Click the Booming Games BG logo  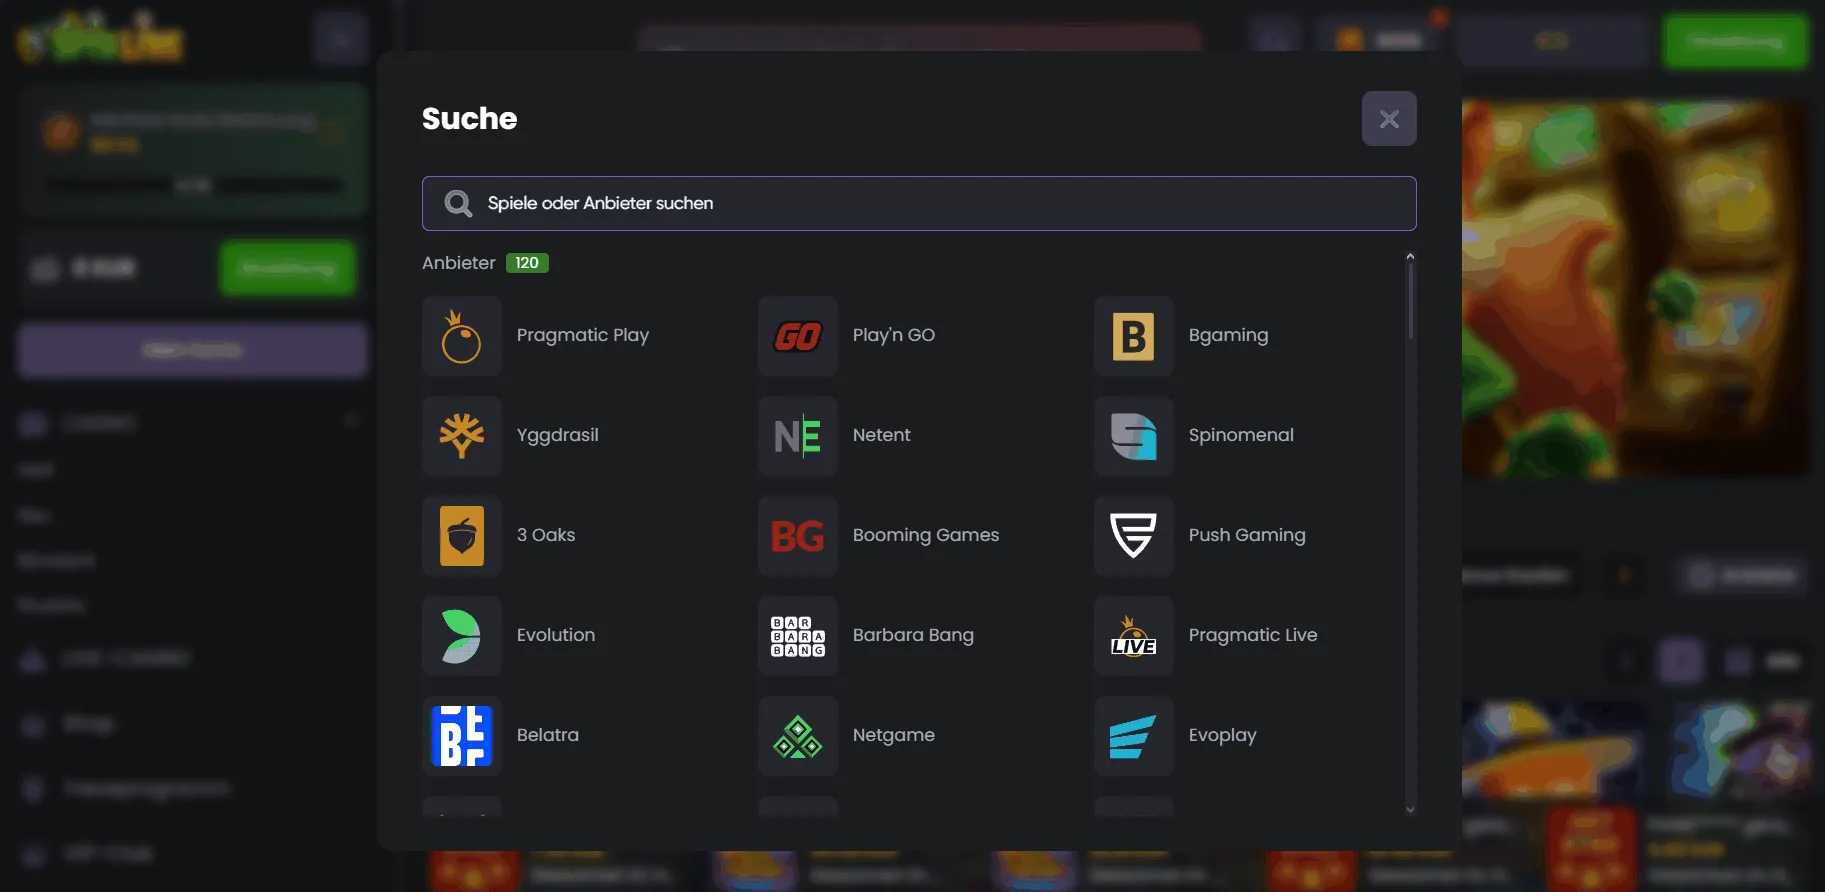(x=797, y=536)
